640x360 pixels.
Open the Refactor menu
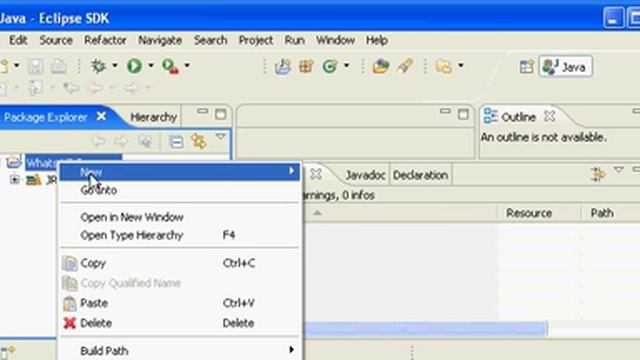pos(105,40)
